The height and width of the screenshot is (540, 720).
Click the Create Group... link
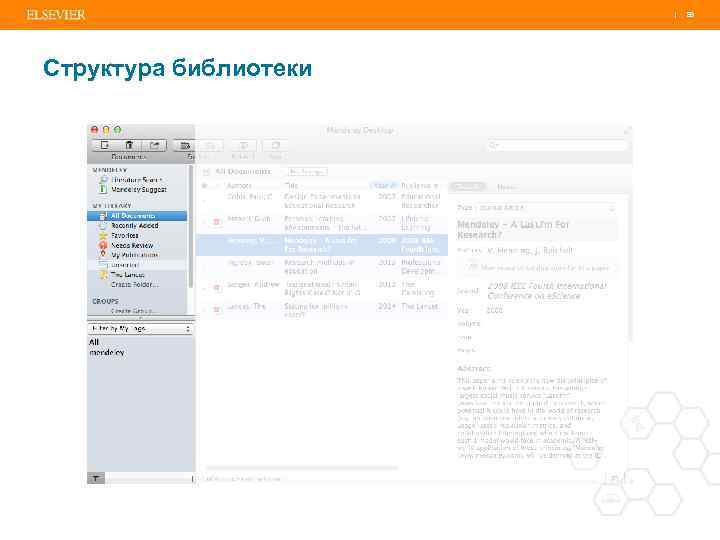(134, 311)
